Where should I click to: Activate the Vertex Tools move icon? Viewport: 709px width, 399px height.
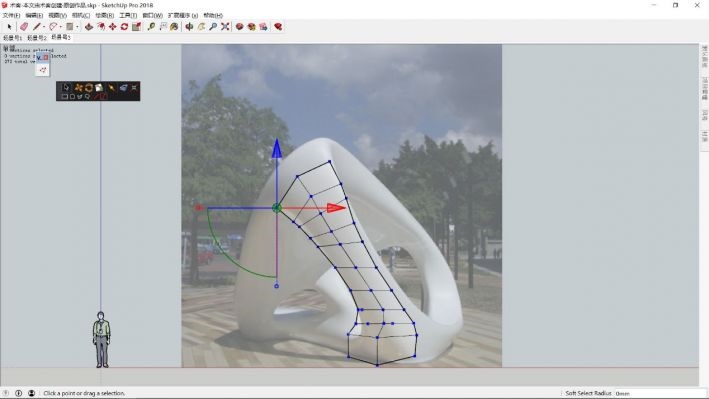(x=78, y=87)
